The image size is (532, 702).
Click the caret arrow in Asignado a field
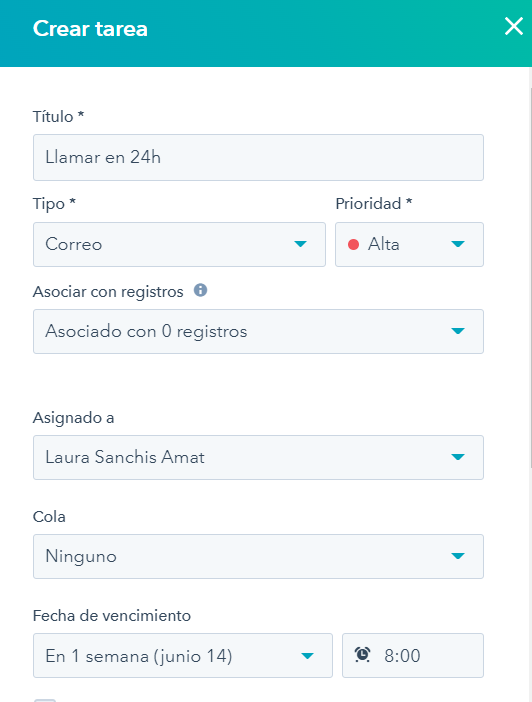coord(458,457)
